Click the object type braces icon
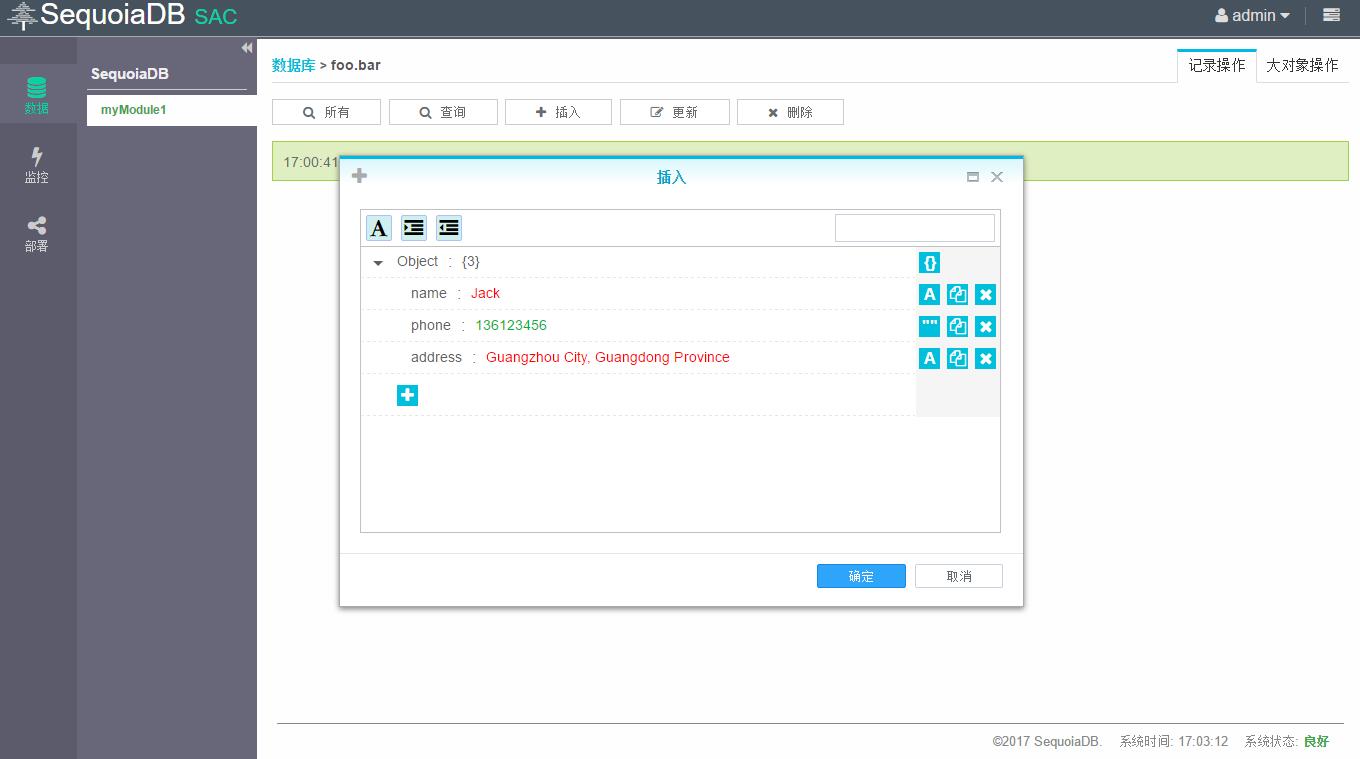The height and width of the screenshot is (759, 1360). [x=929, y=263]
